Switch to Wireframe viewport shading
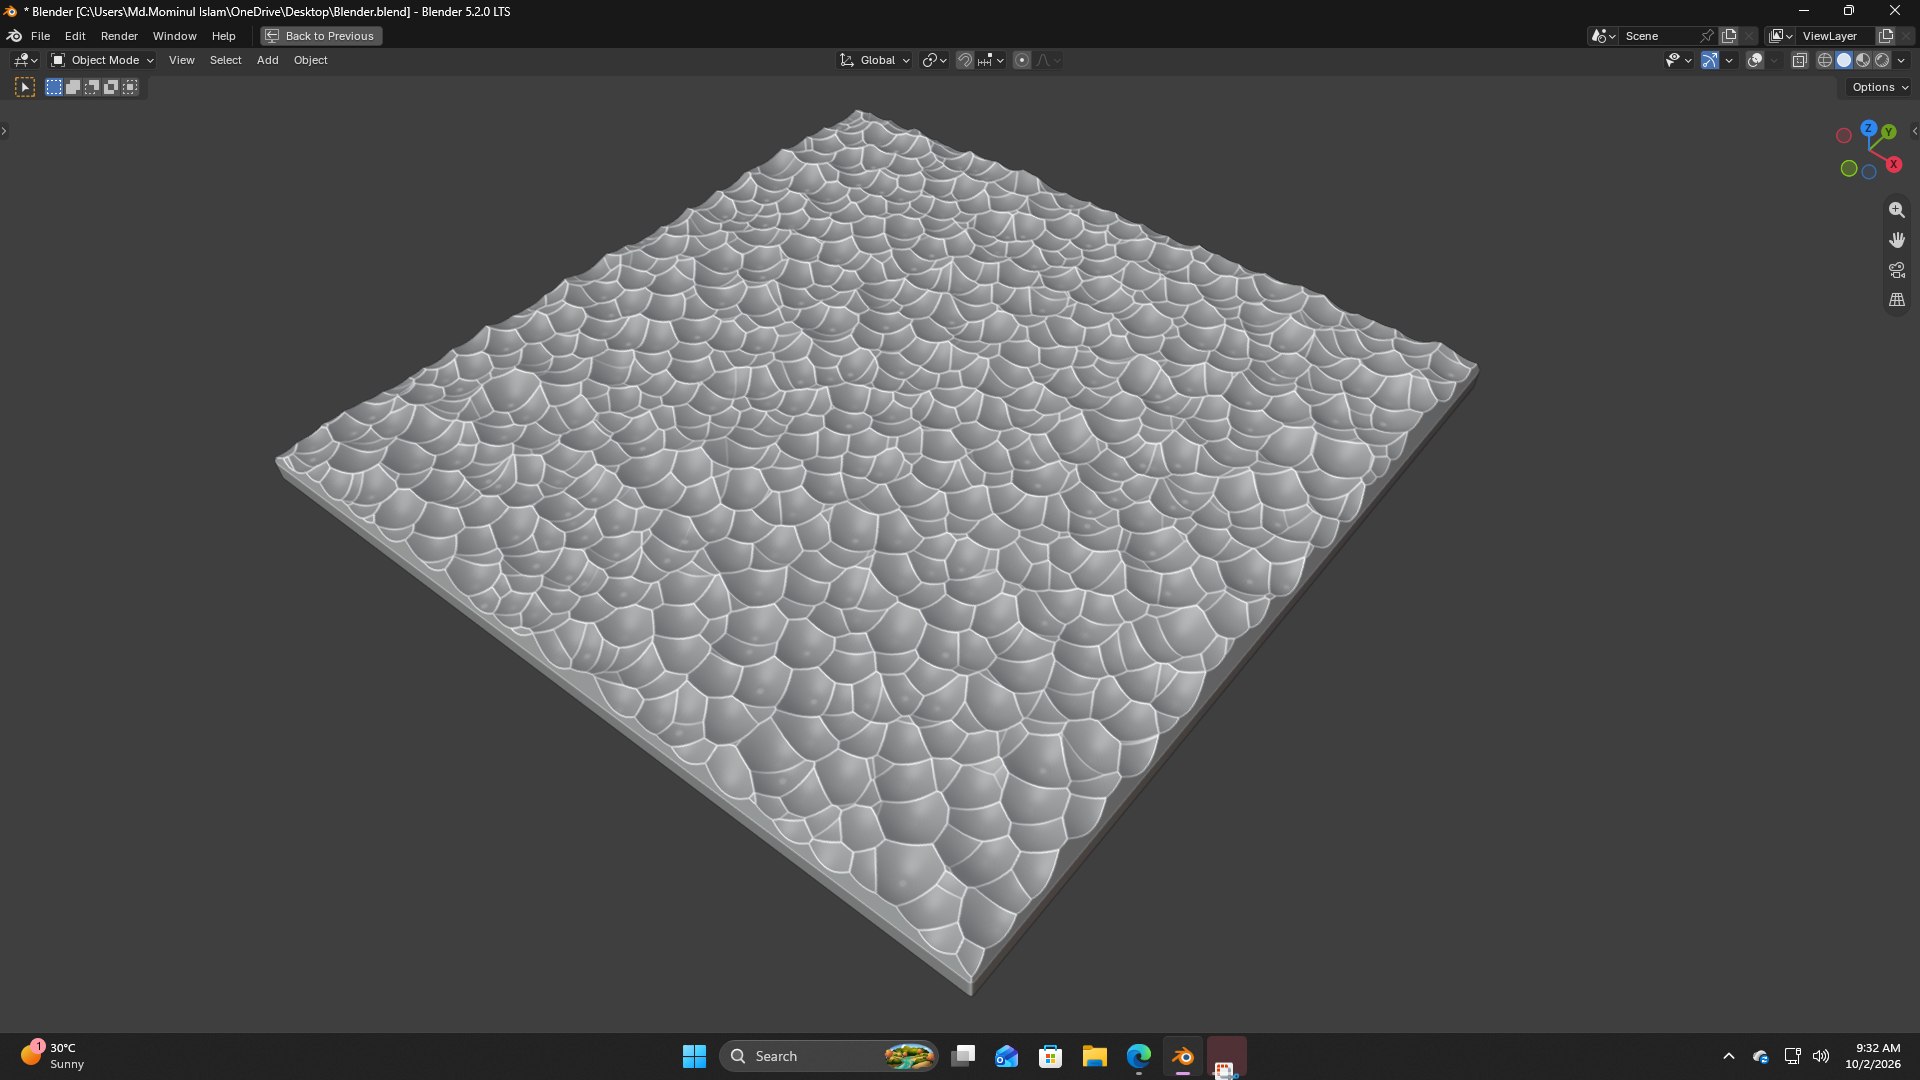The width and height of the screenshot is (1920, 1080). pyautogui.click(x=1825, y=61)
